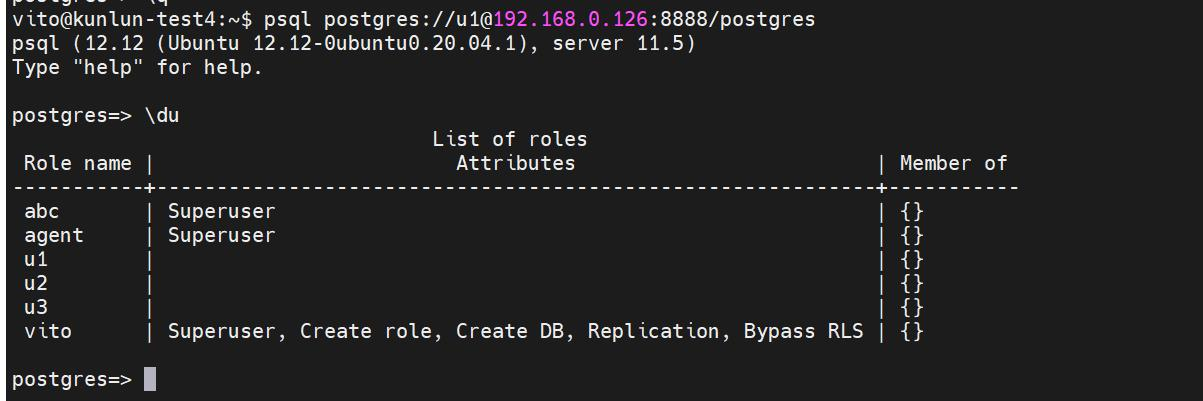The height and width of the screenshot is (401, 1203).
Task: Select the role name abc
Action: [x=42, y=211]
